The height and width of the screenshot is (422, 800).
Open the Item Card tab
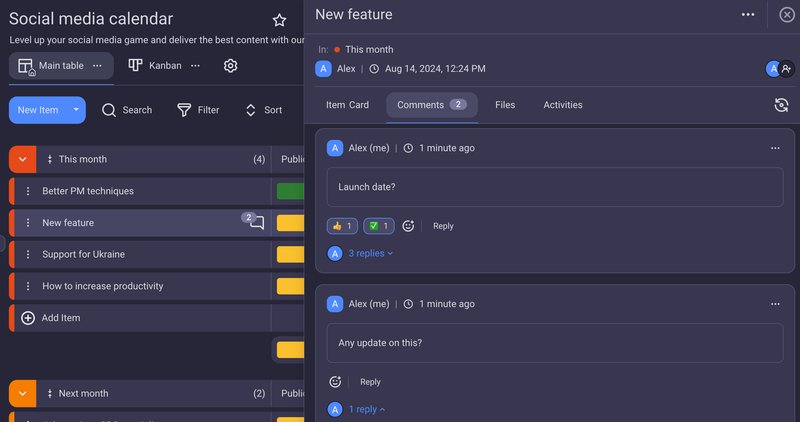347,105
